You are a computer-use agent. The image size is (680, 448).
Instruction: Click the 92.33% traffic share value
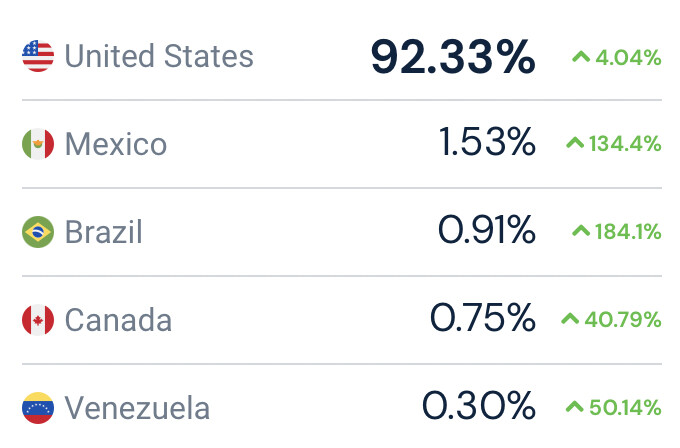tap(453, 57)
